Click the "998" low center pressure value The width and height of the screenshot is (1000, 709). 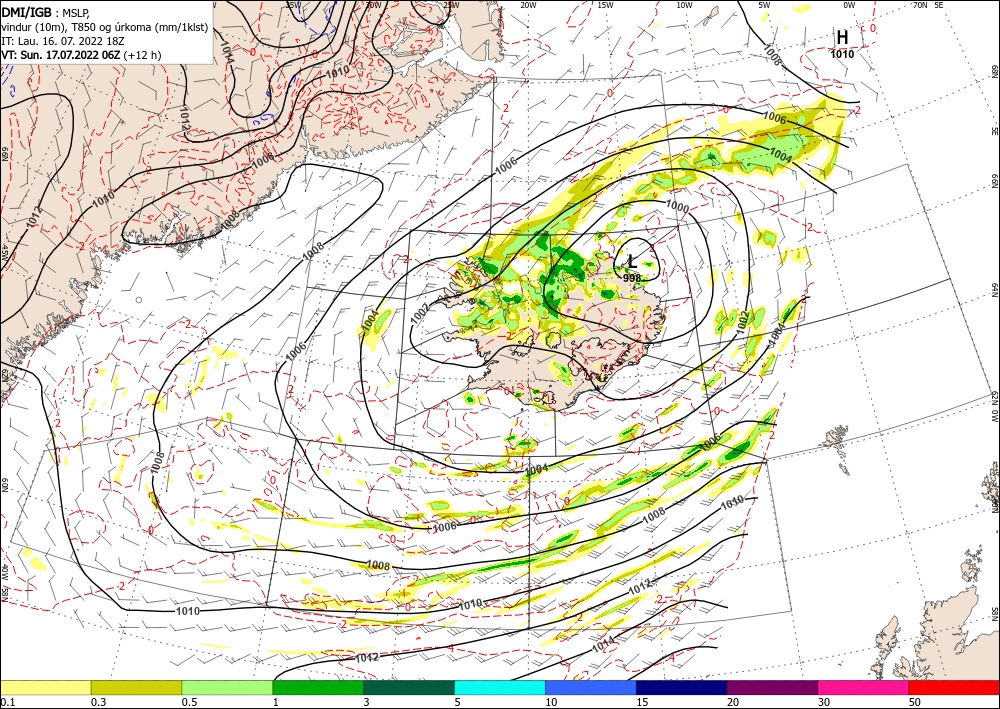(632, 278)
